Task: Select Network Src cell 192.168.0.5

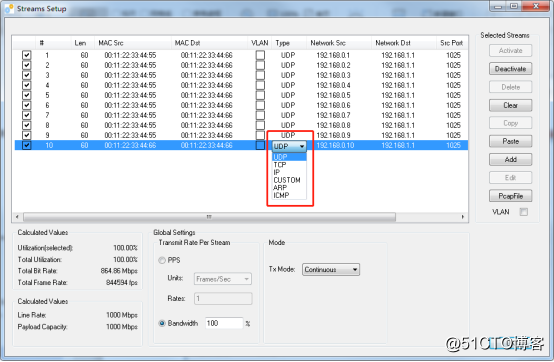Action: 333,95
